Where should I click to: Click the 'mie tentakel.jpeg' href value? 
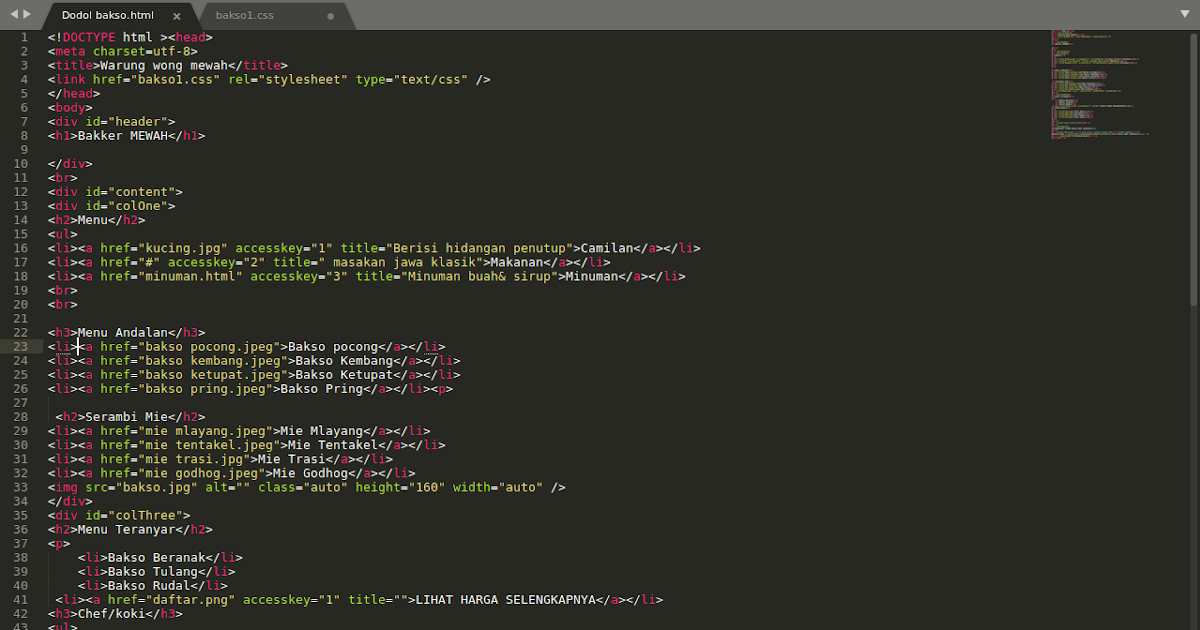click(x=208, y=445)
